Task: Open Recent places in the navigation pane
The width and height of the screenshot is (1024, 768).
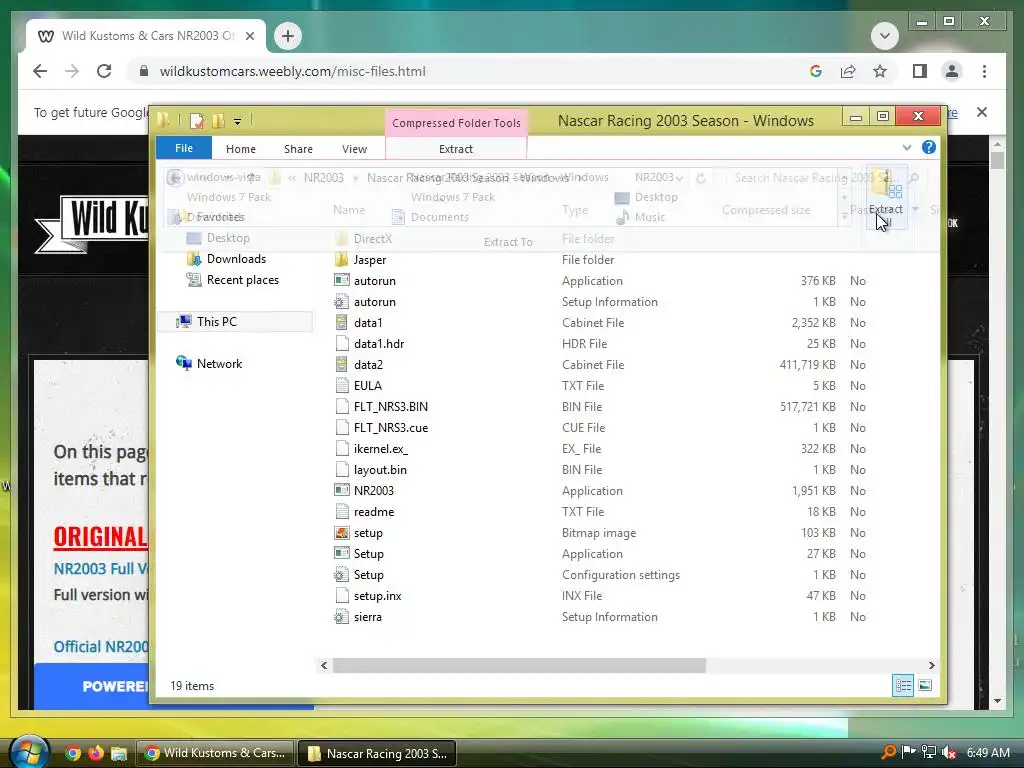Action: [x=242, y=280]
